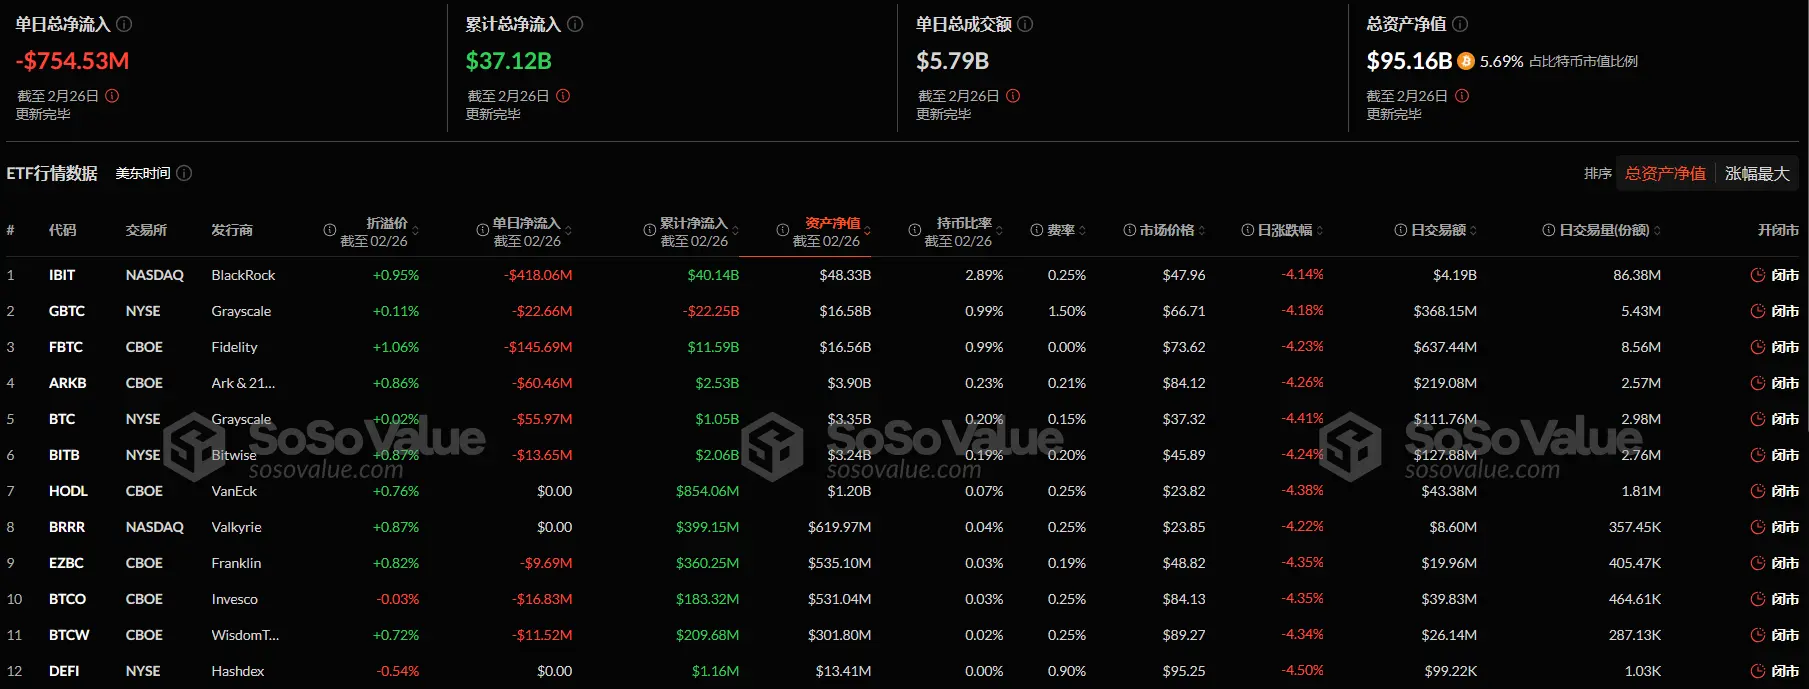
Task: Click the 代码 column header
Action: [62, 230]
